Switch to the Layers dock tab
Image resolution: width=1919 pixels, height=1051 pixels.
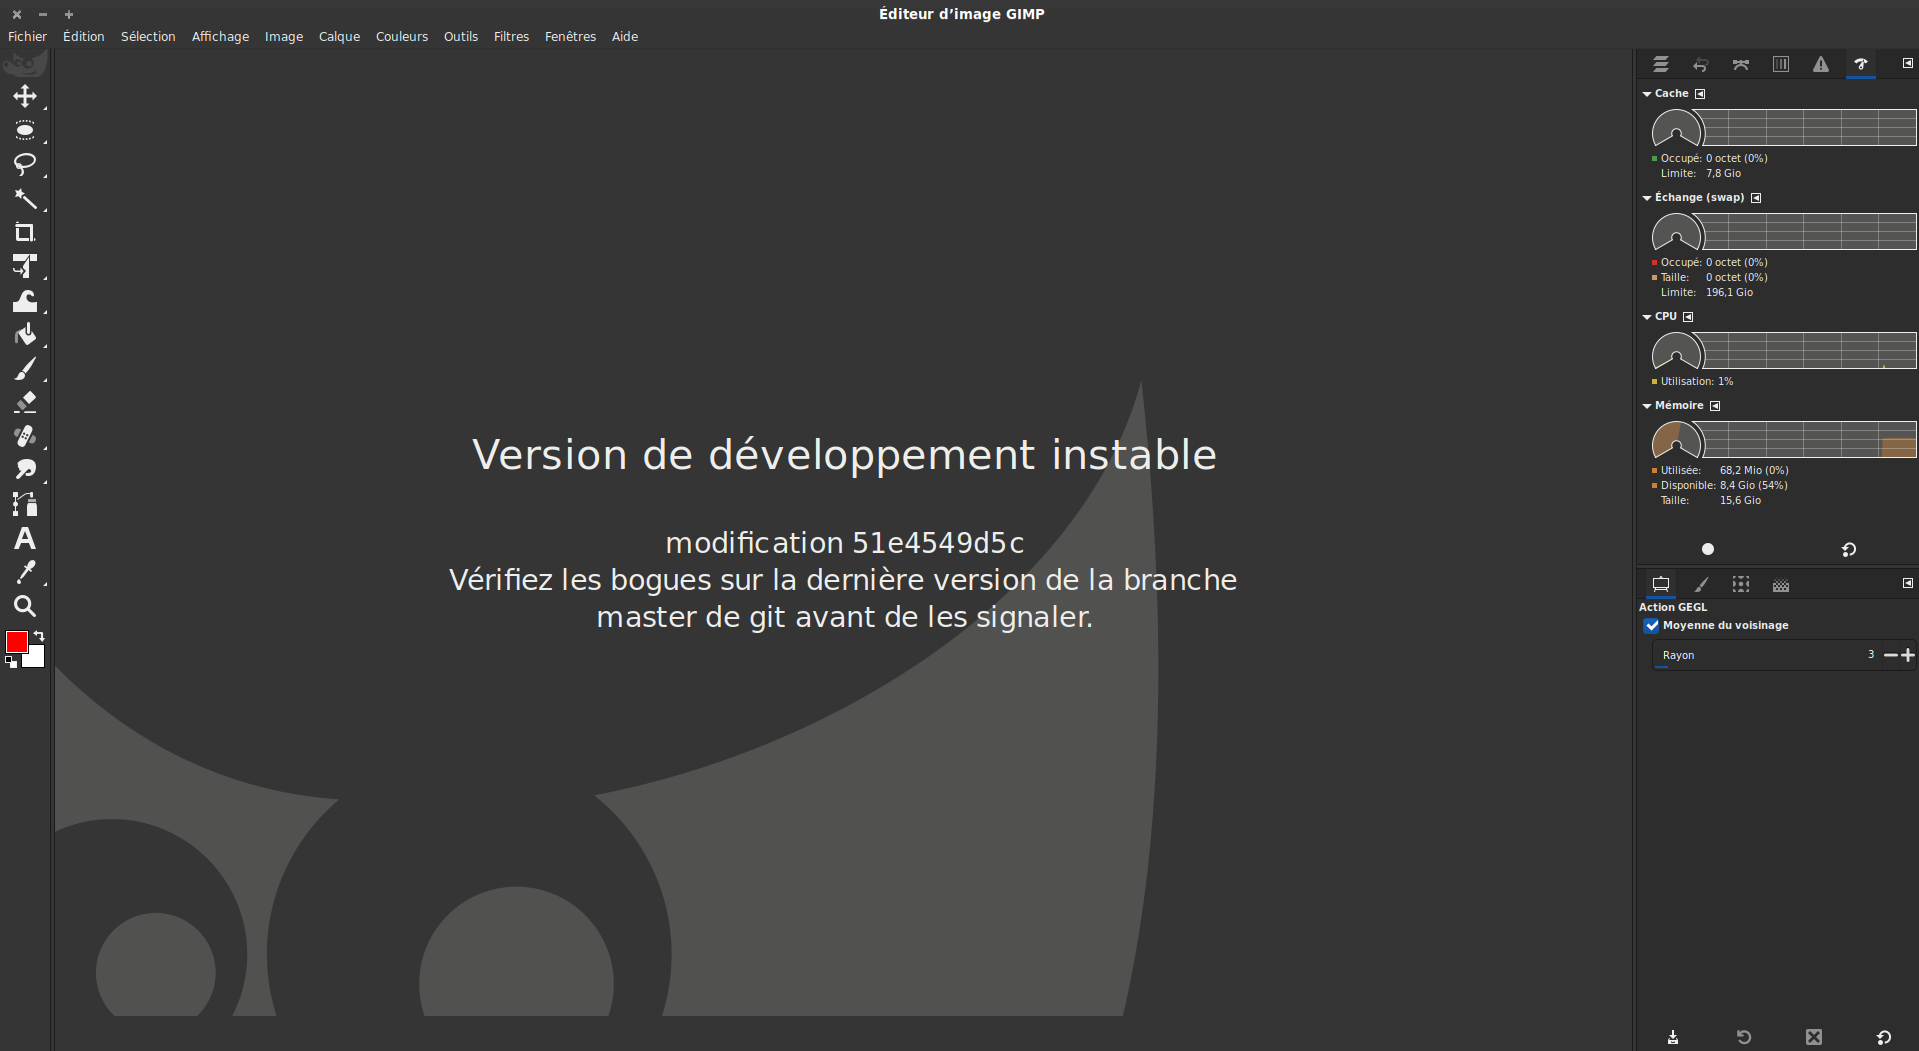point(1661,65)
